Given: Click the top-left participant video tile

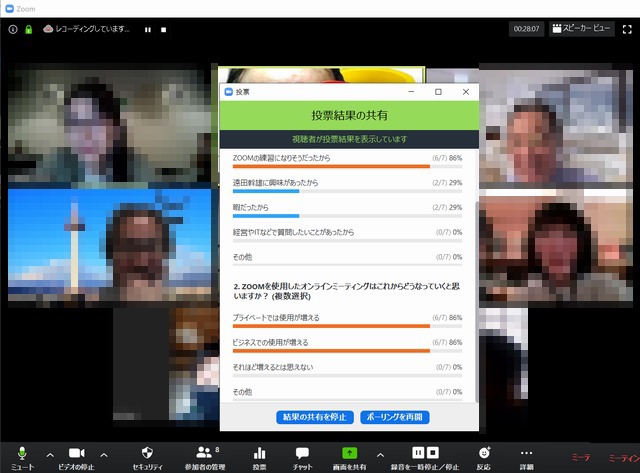Looking at the screenshot, I should 109,124.
